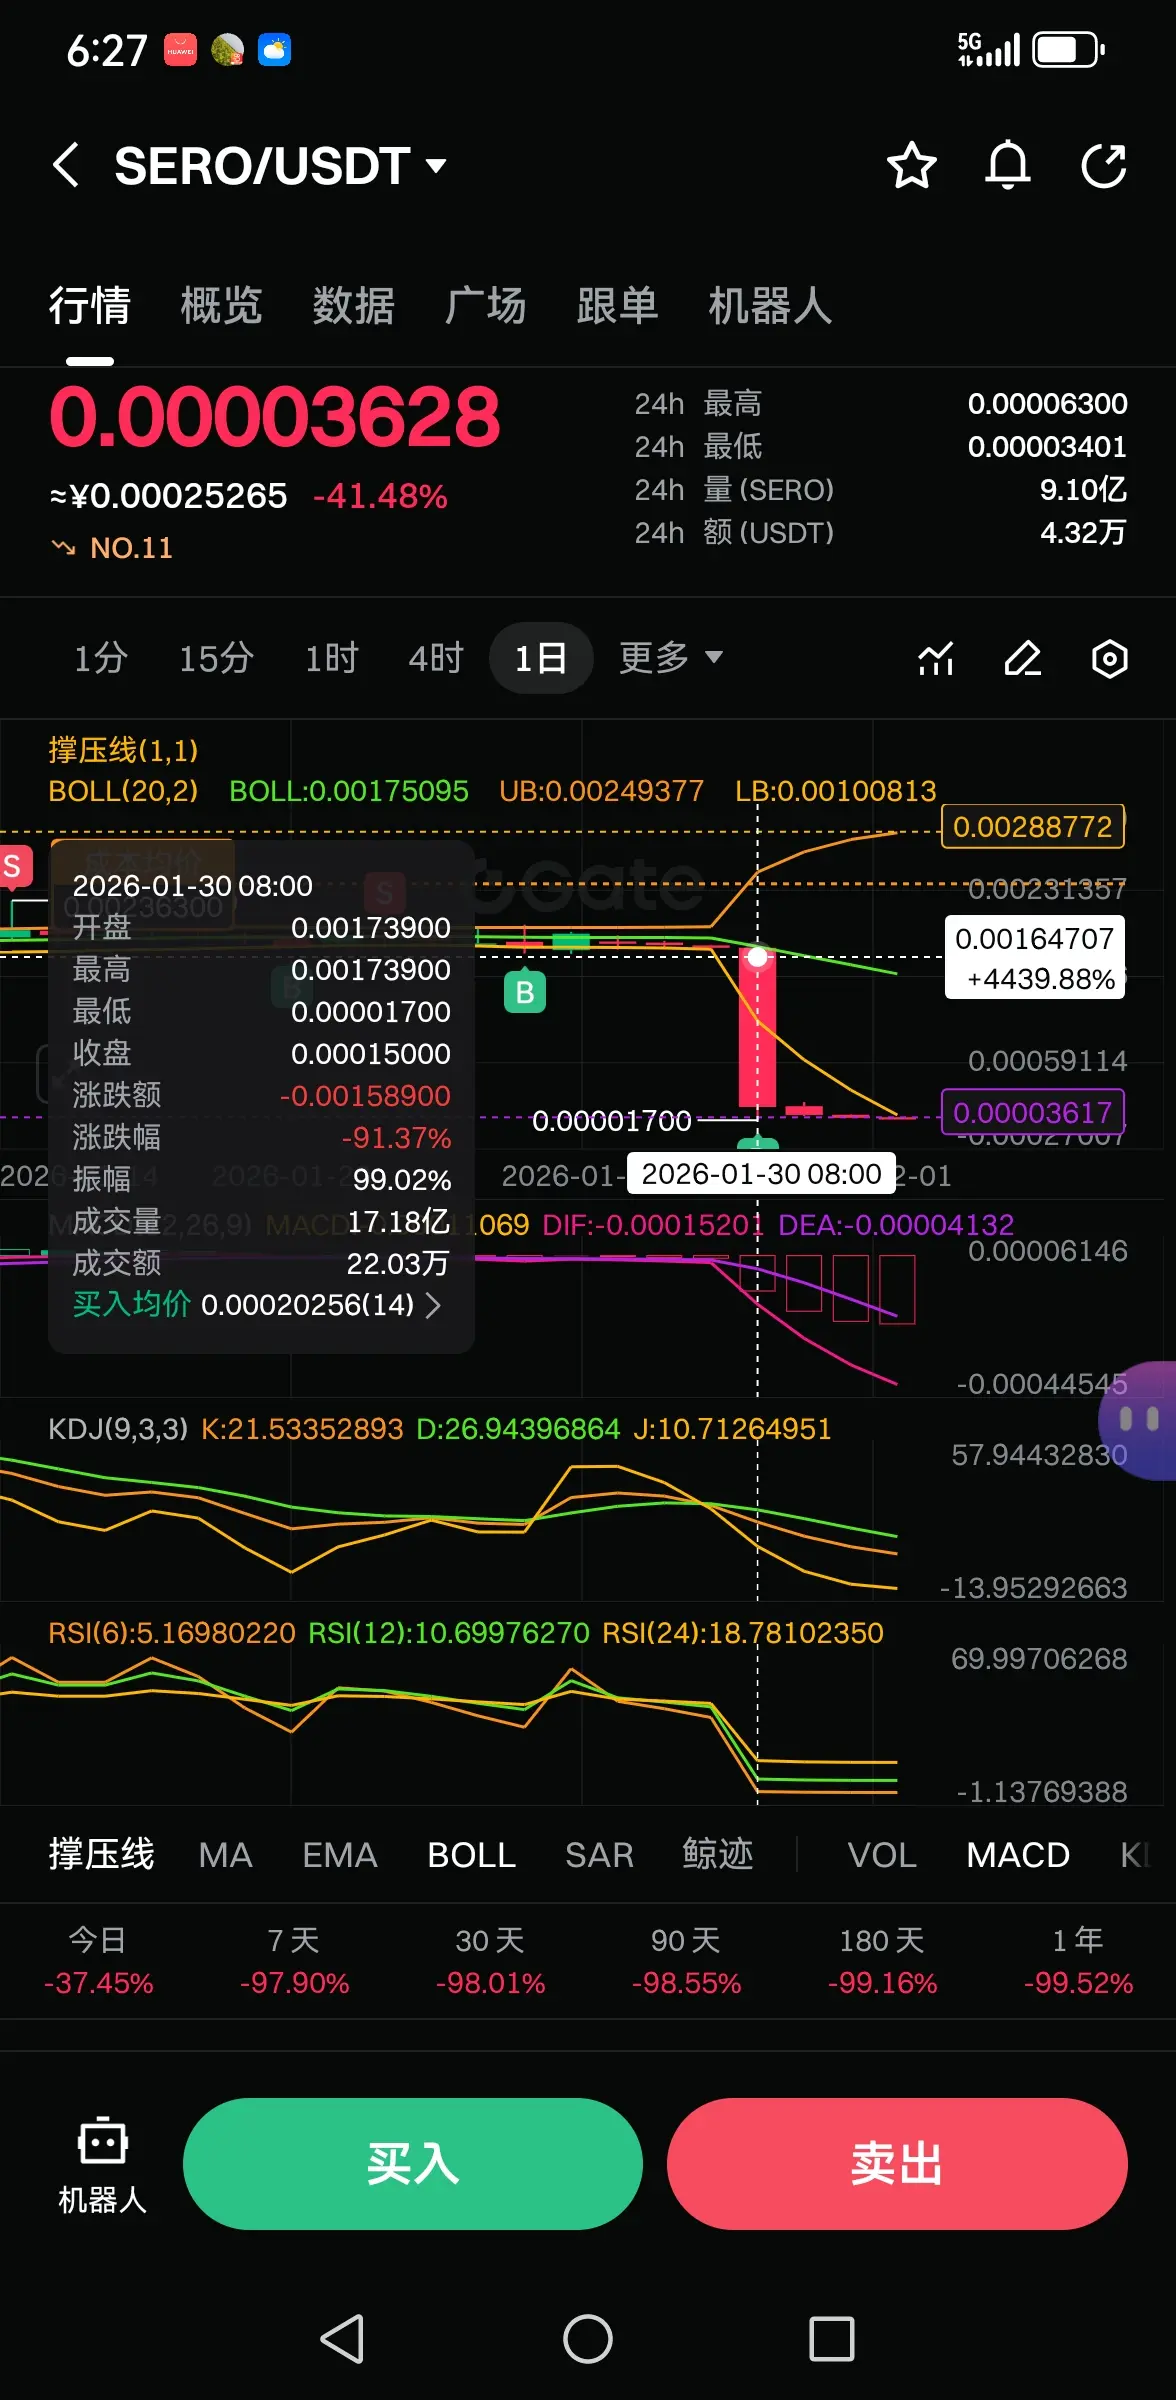
Task: Tap the 0.00003617 current price label
Action: [1033, 1112]
